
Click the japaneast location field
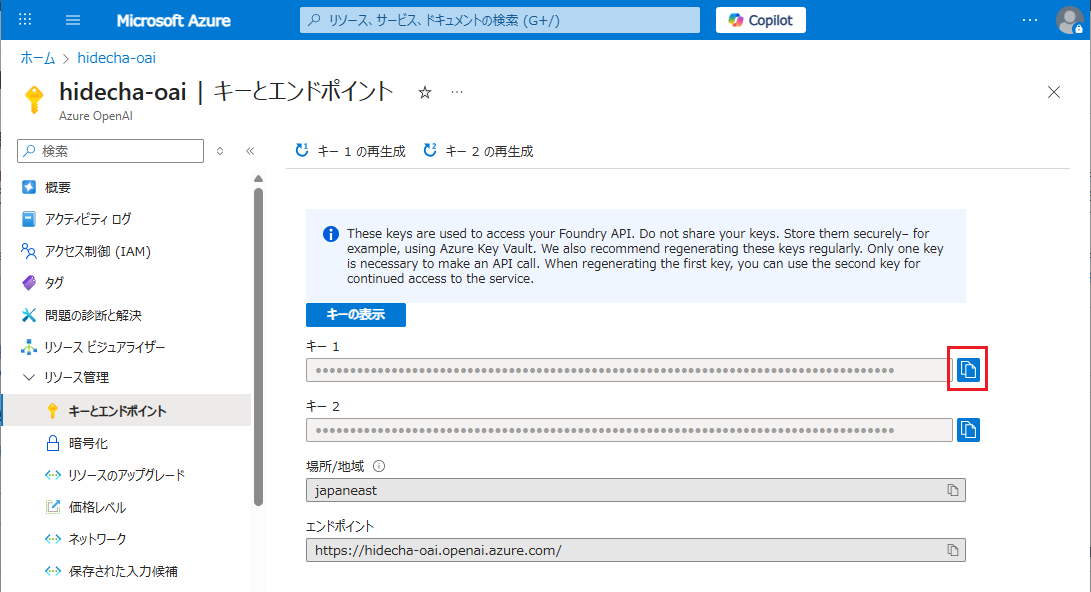[635, 490]
